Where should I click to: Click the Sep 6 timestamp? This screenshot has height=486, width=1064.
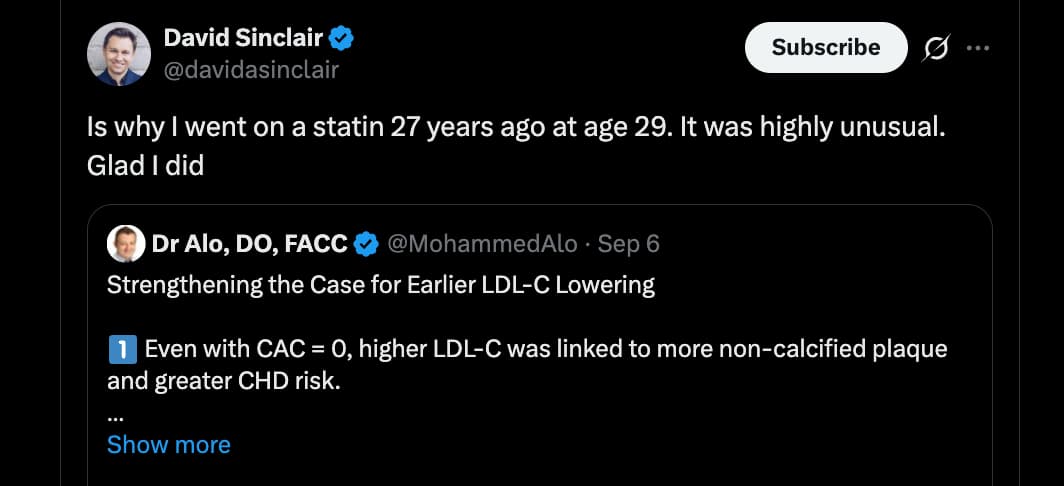point(629,243)
